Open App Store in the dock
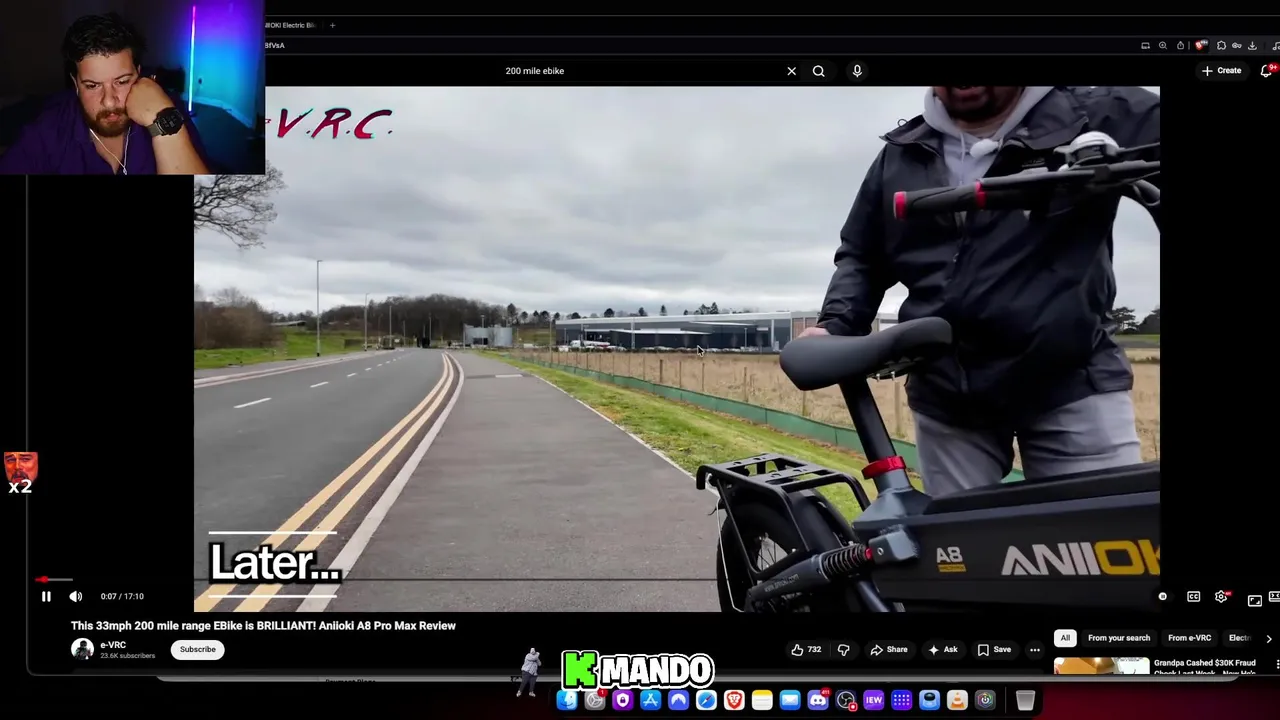The width and height of the screenshot is (1280, 720). (650, 700)
